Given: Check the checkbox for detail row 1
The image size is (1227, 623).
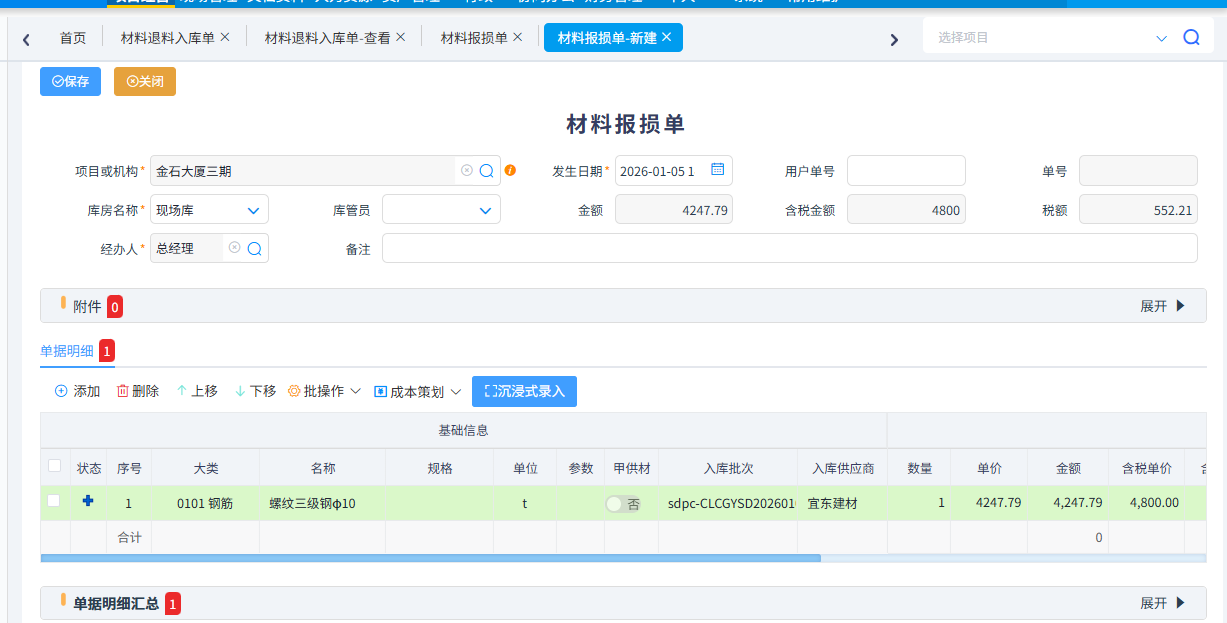Looking at the screenshot, I should [x=54, y=503].
